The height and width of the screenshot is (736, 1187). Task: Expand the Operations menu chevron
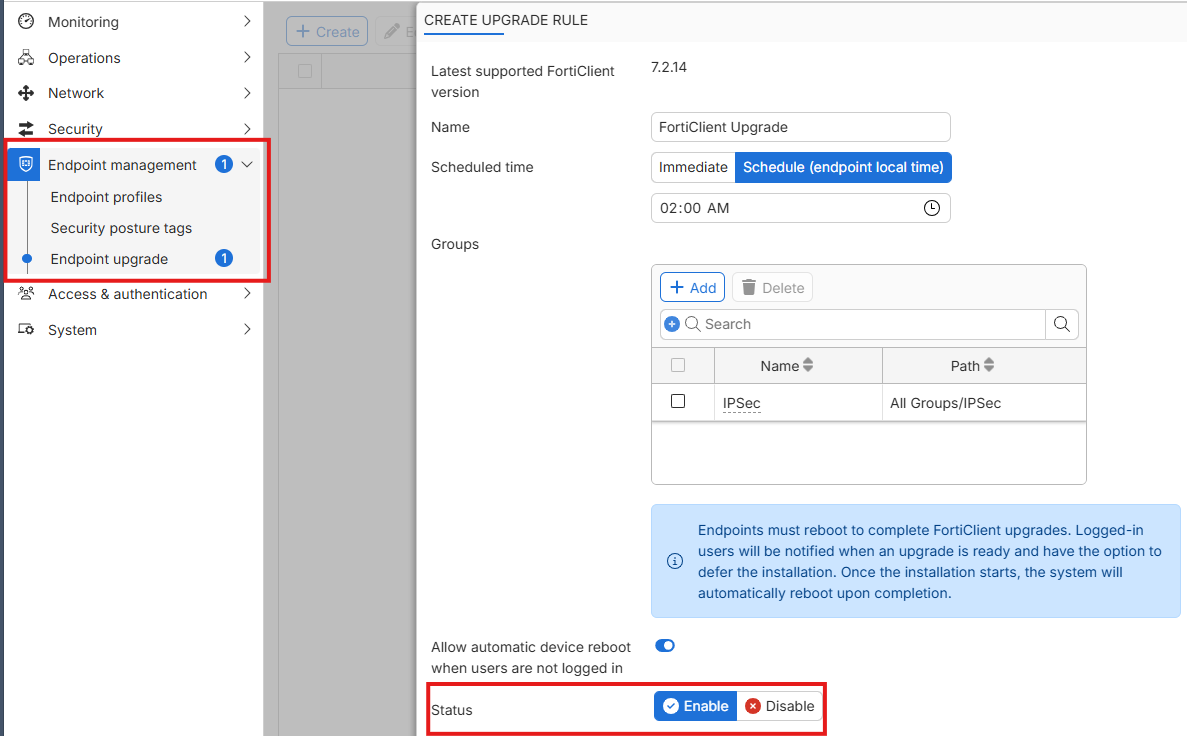[247, 58]
